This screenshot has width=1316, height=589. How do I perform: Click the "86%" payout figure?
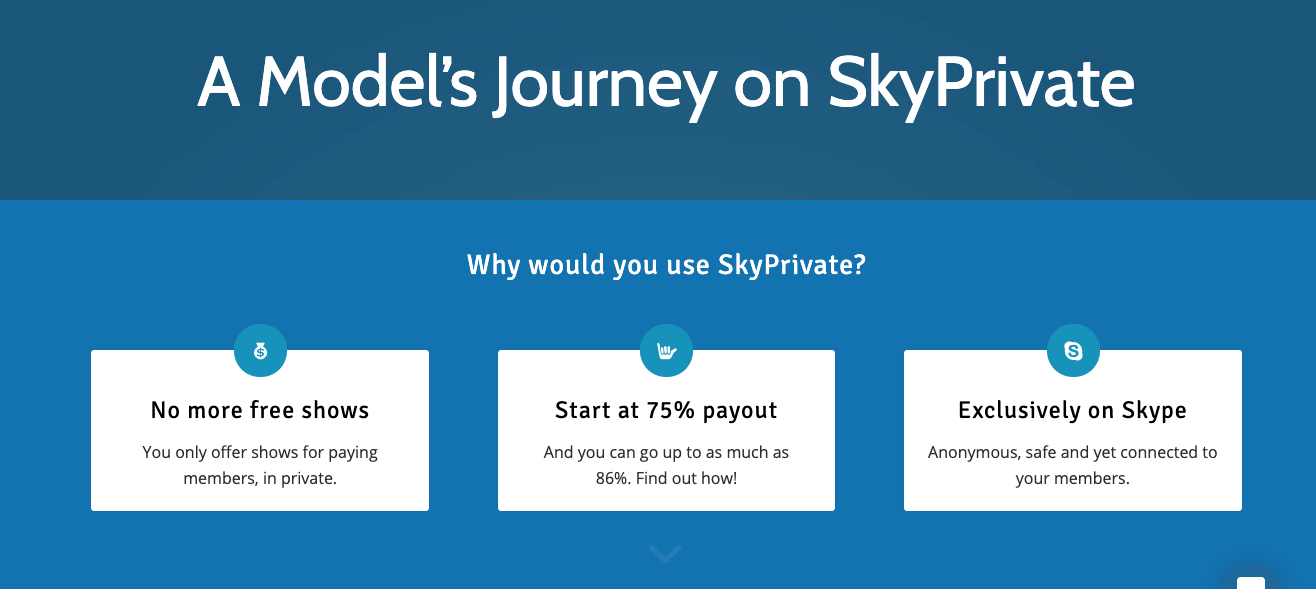click(x=615, y=478)
